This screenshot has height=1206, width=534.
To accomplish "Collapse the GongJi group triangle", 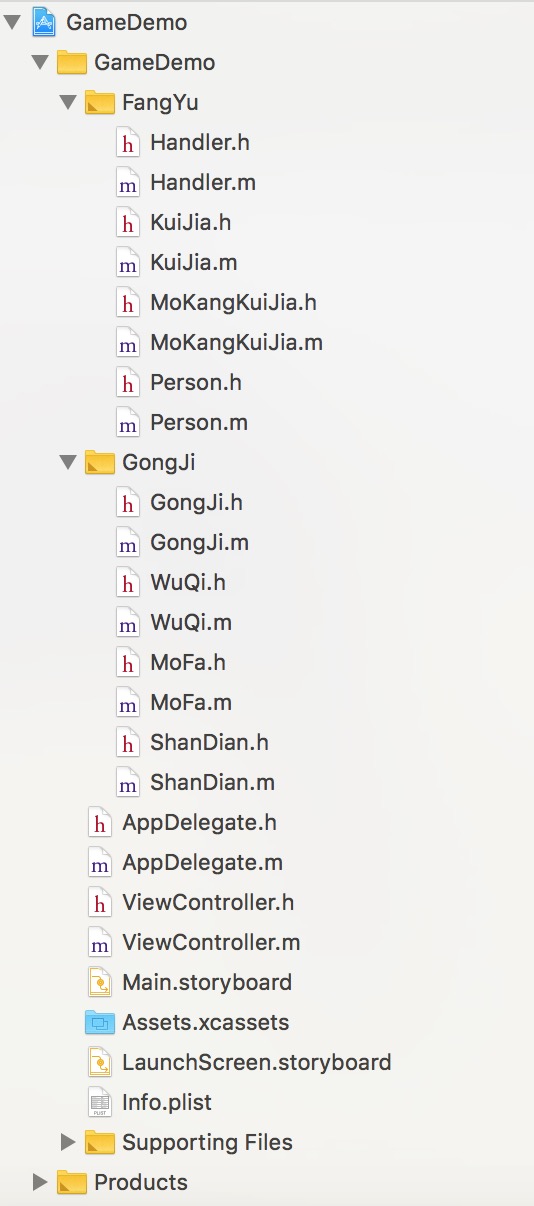I will (68, 462).
